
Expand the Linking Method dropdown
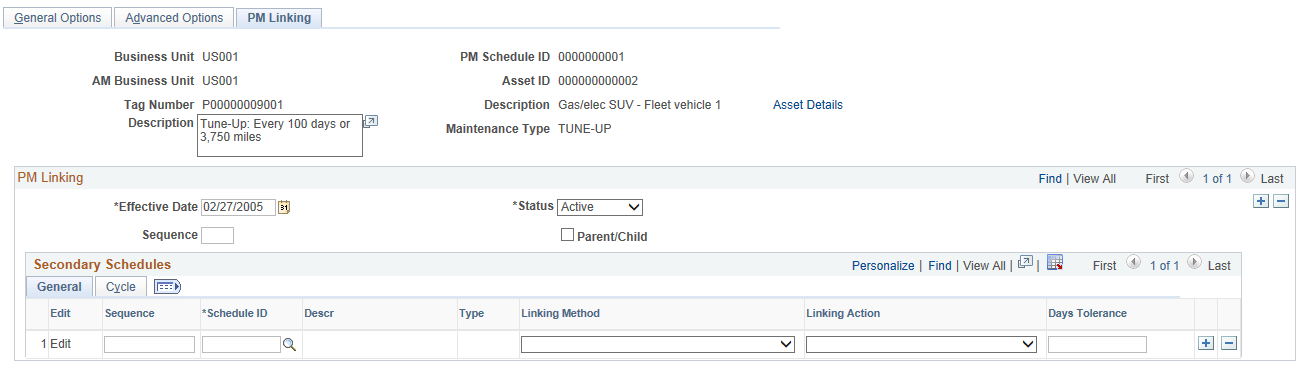point(658,344)
